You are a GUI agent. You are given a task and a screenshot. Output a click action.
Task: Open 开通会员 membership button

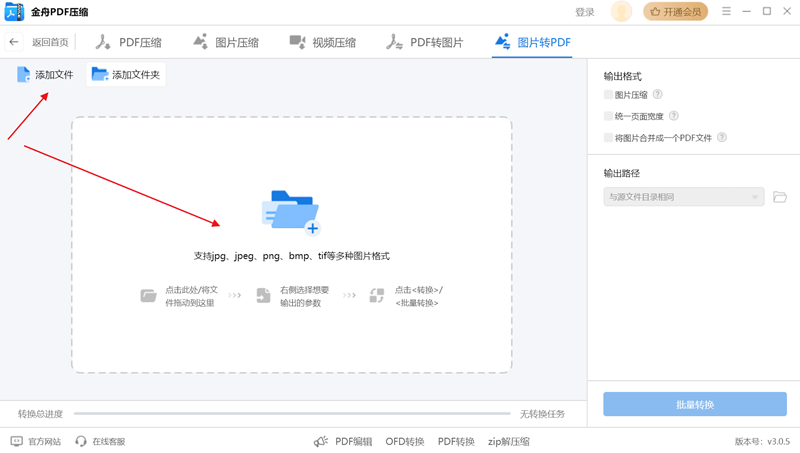click(676, 11)
